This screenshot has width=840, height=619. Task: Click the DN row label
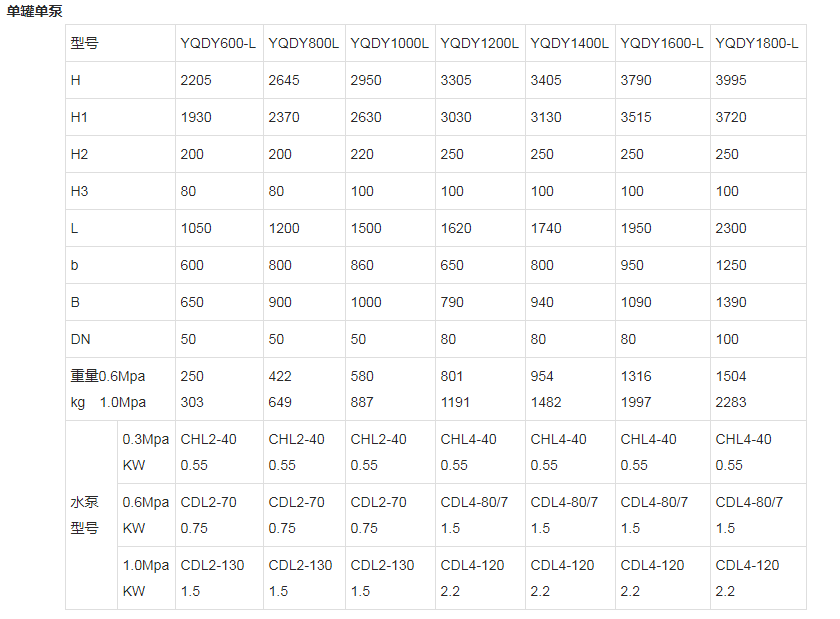[121, 339]
